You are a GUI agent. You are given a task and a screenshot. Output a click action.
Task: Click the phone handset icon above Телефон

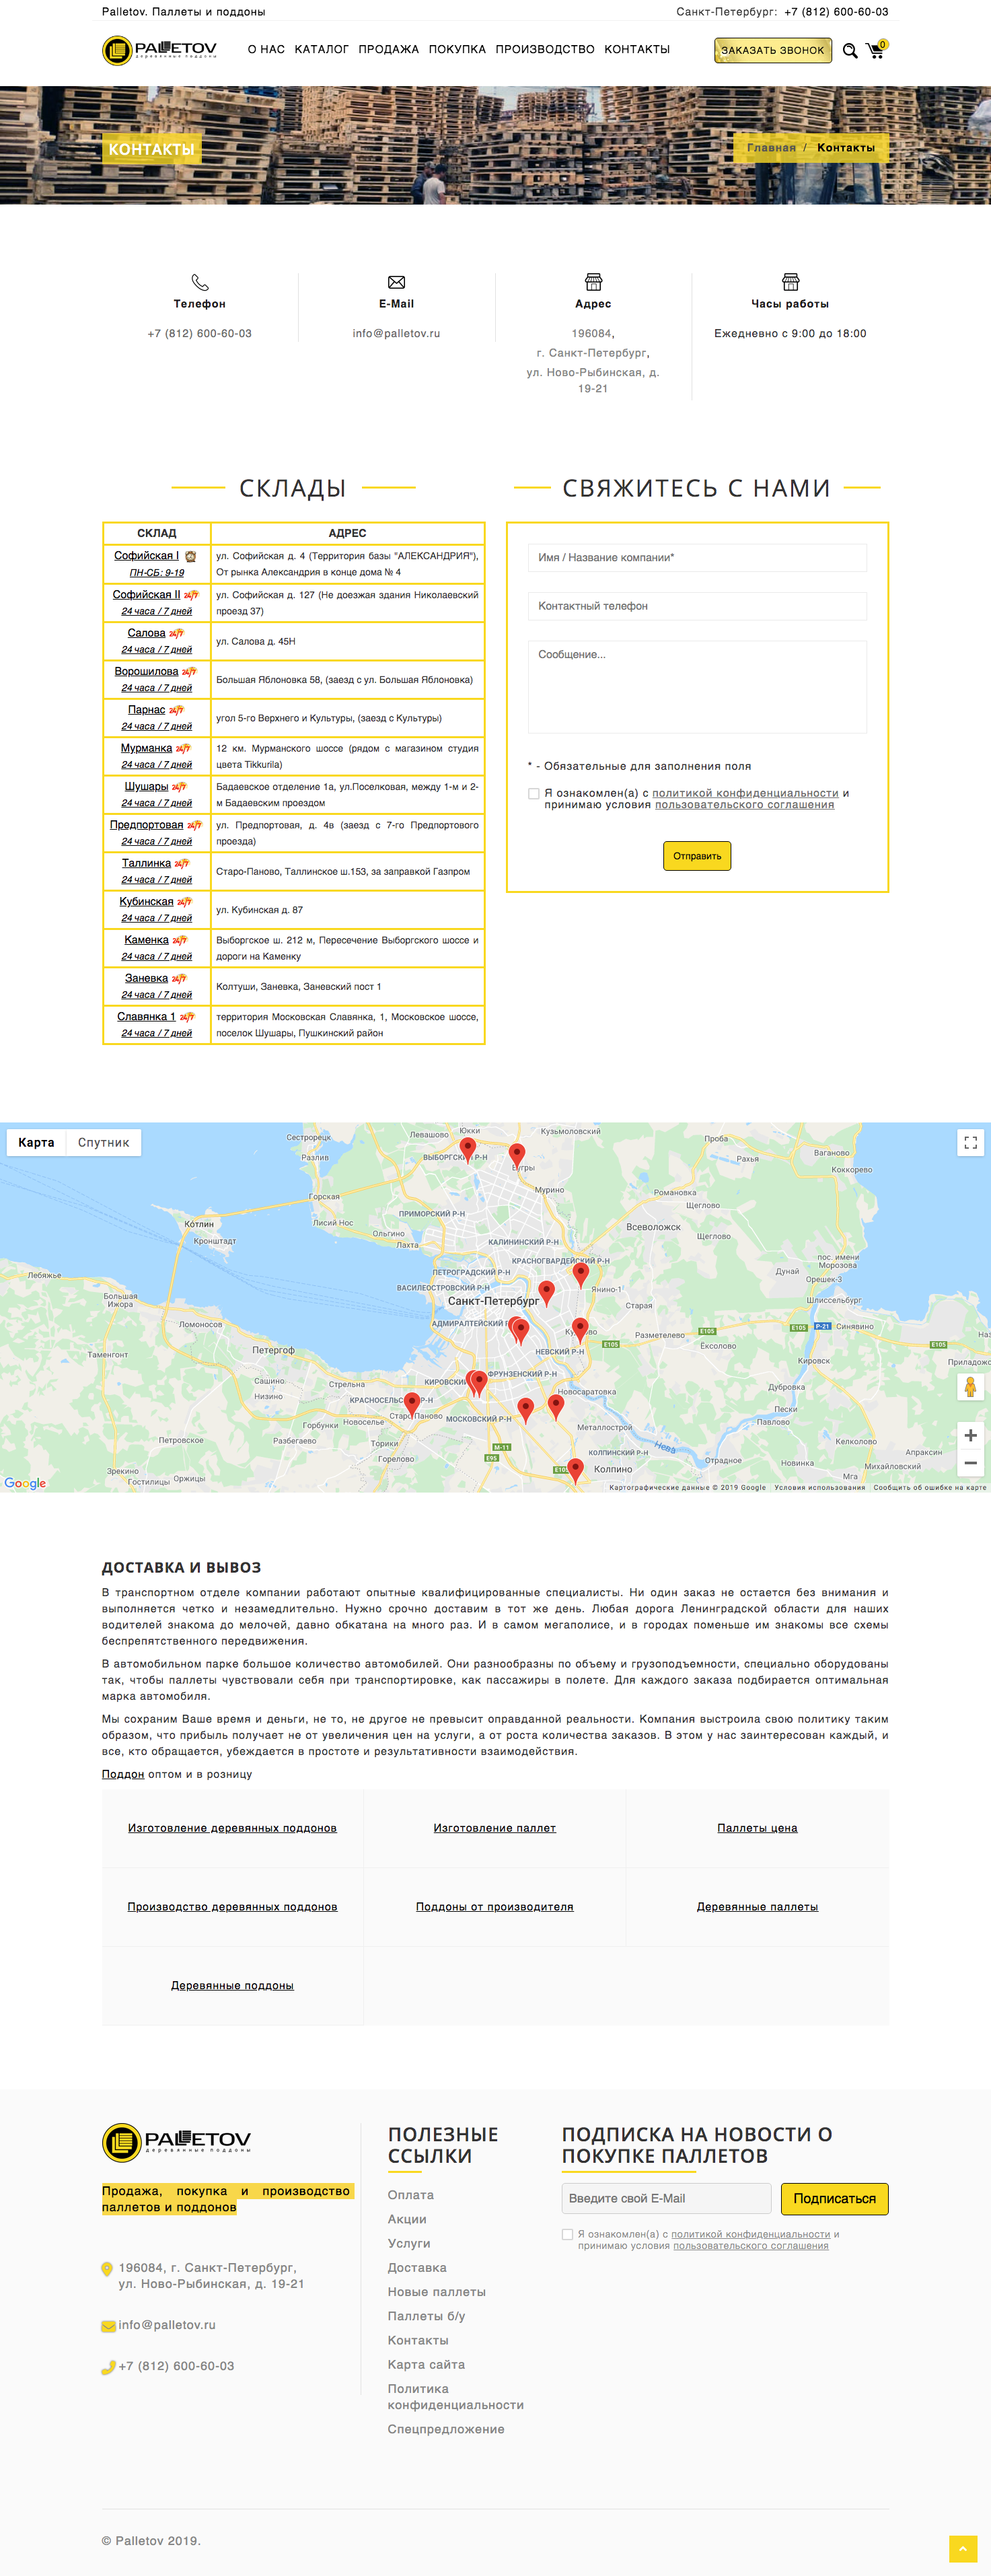[x=200, y=282]
